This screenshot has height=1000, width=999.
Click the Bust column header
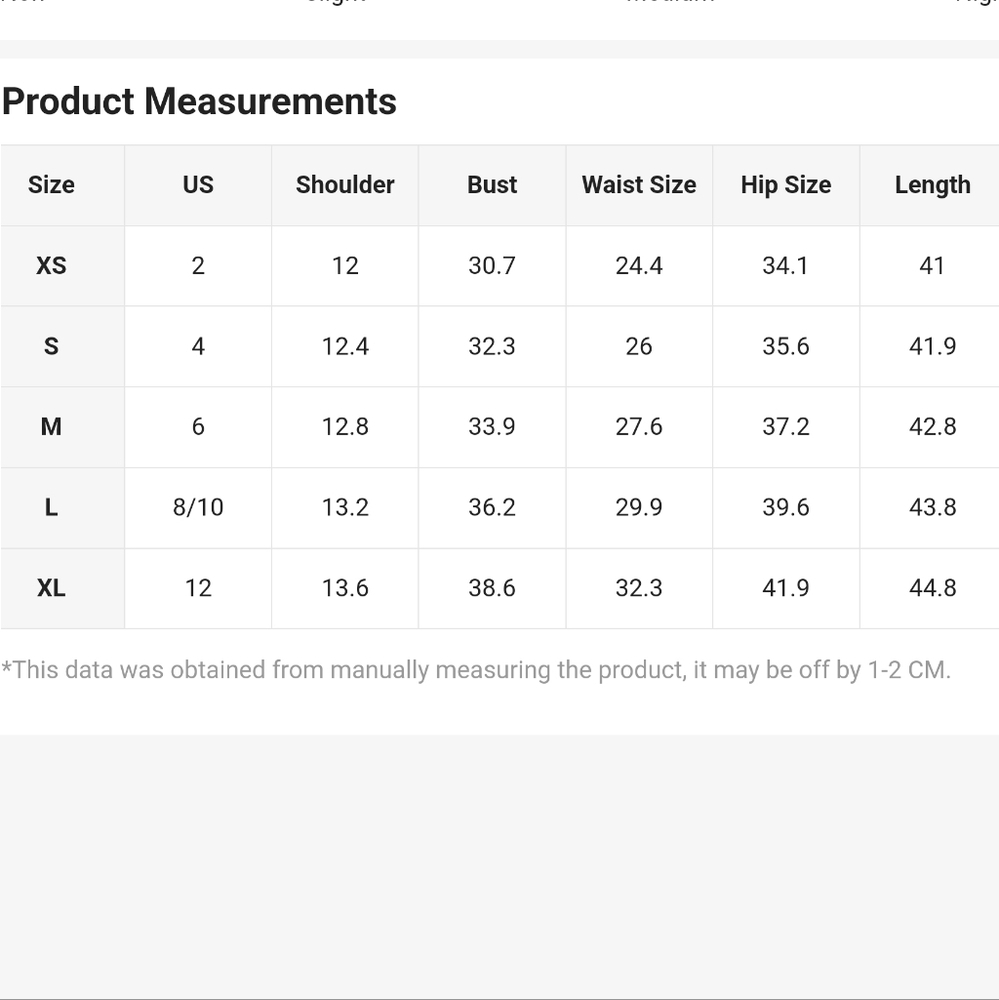(492, 185)
